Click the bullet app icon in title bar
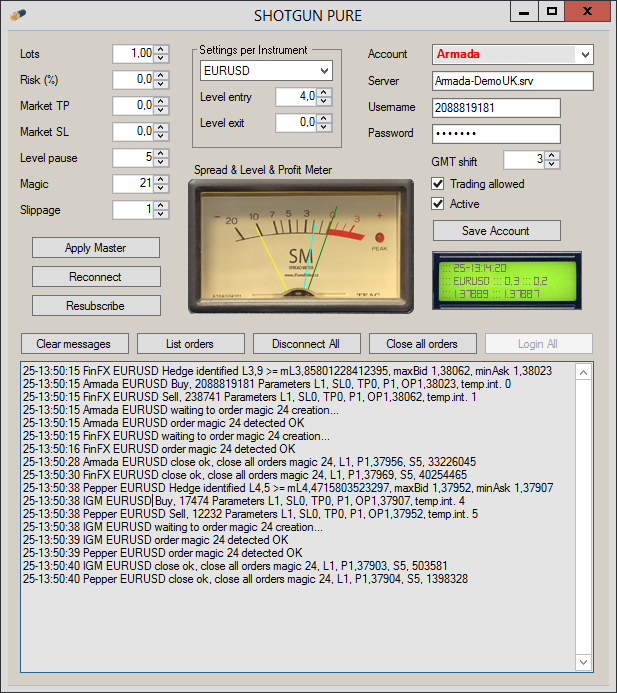The width and height of the screenshot is (617, 693). [x=18, y=15]
